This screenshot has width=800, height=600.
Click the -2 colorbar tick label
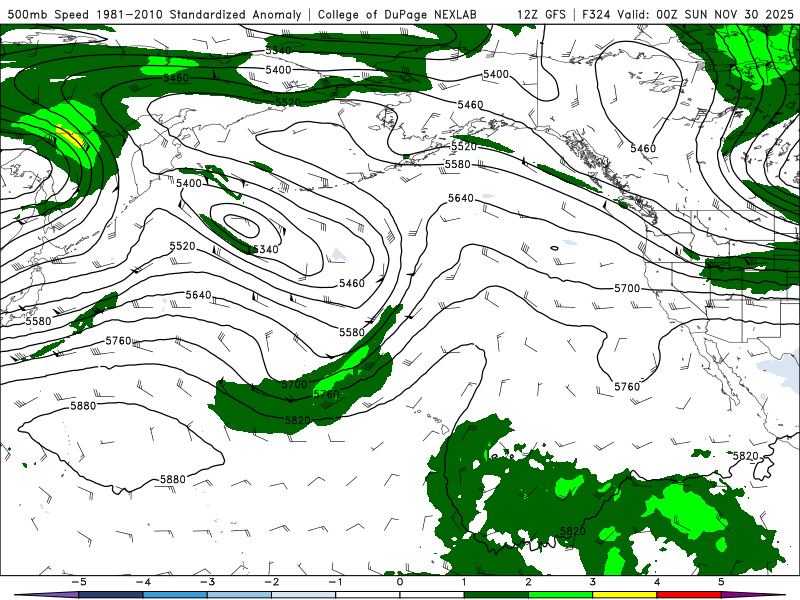[x=271, y=582]
